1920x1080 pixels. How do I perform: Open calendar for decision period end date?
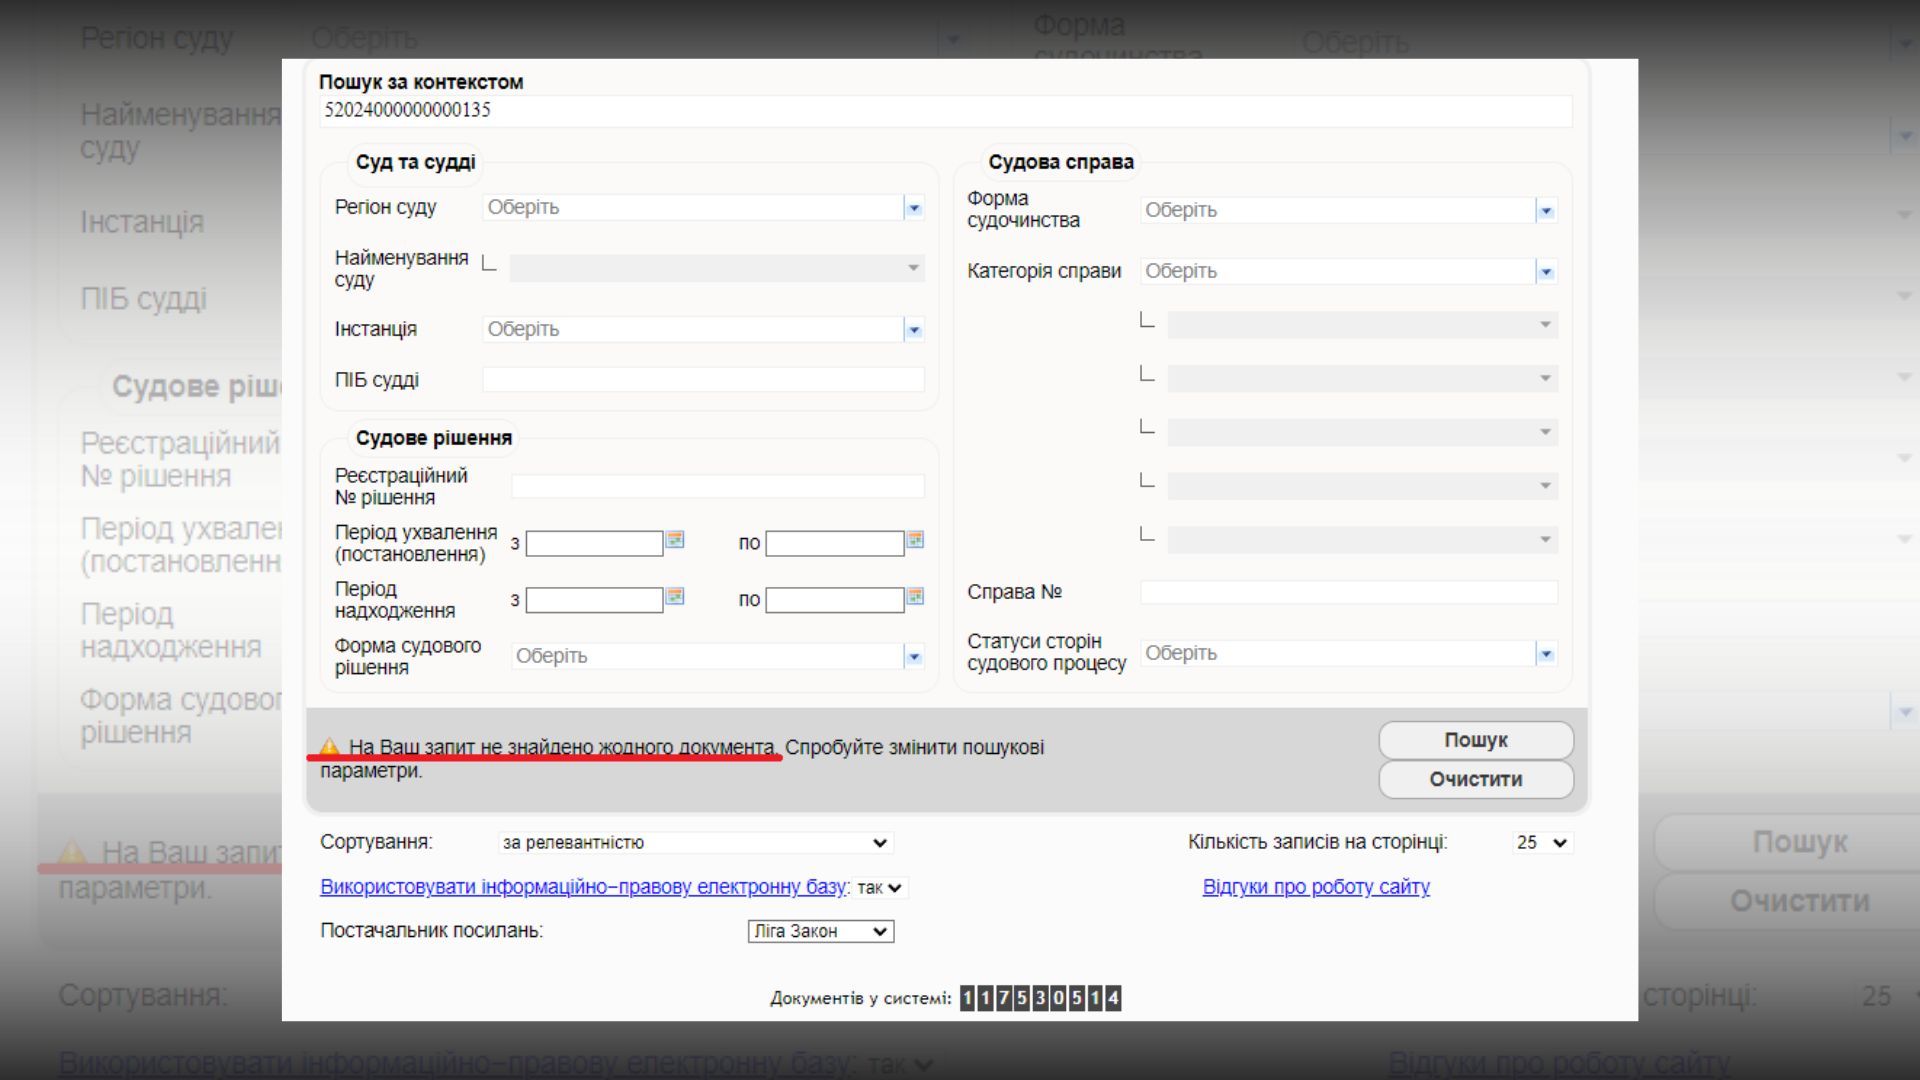(914, 540)
